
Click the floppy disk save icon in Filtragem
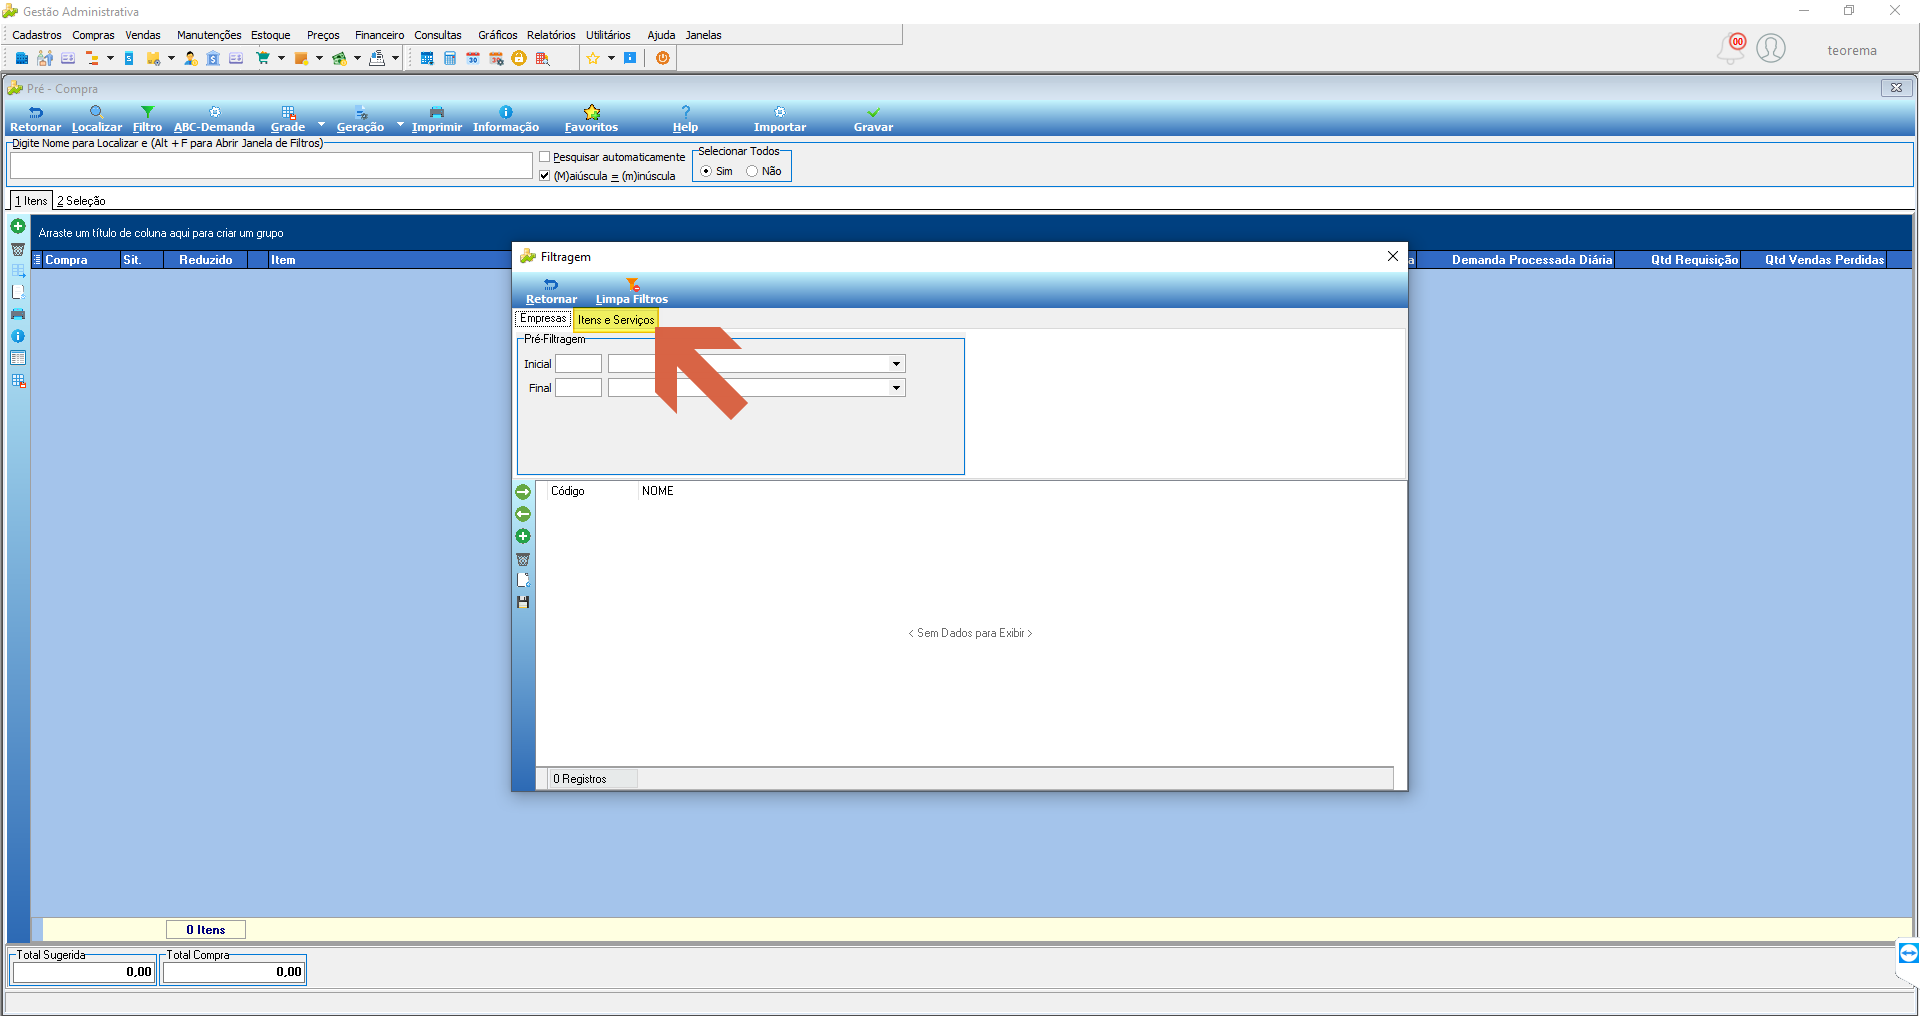523,602
